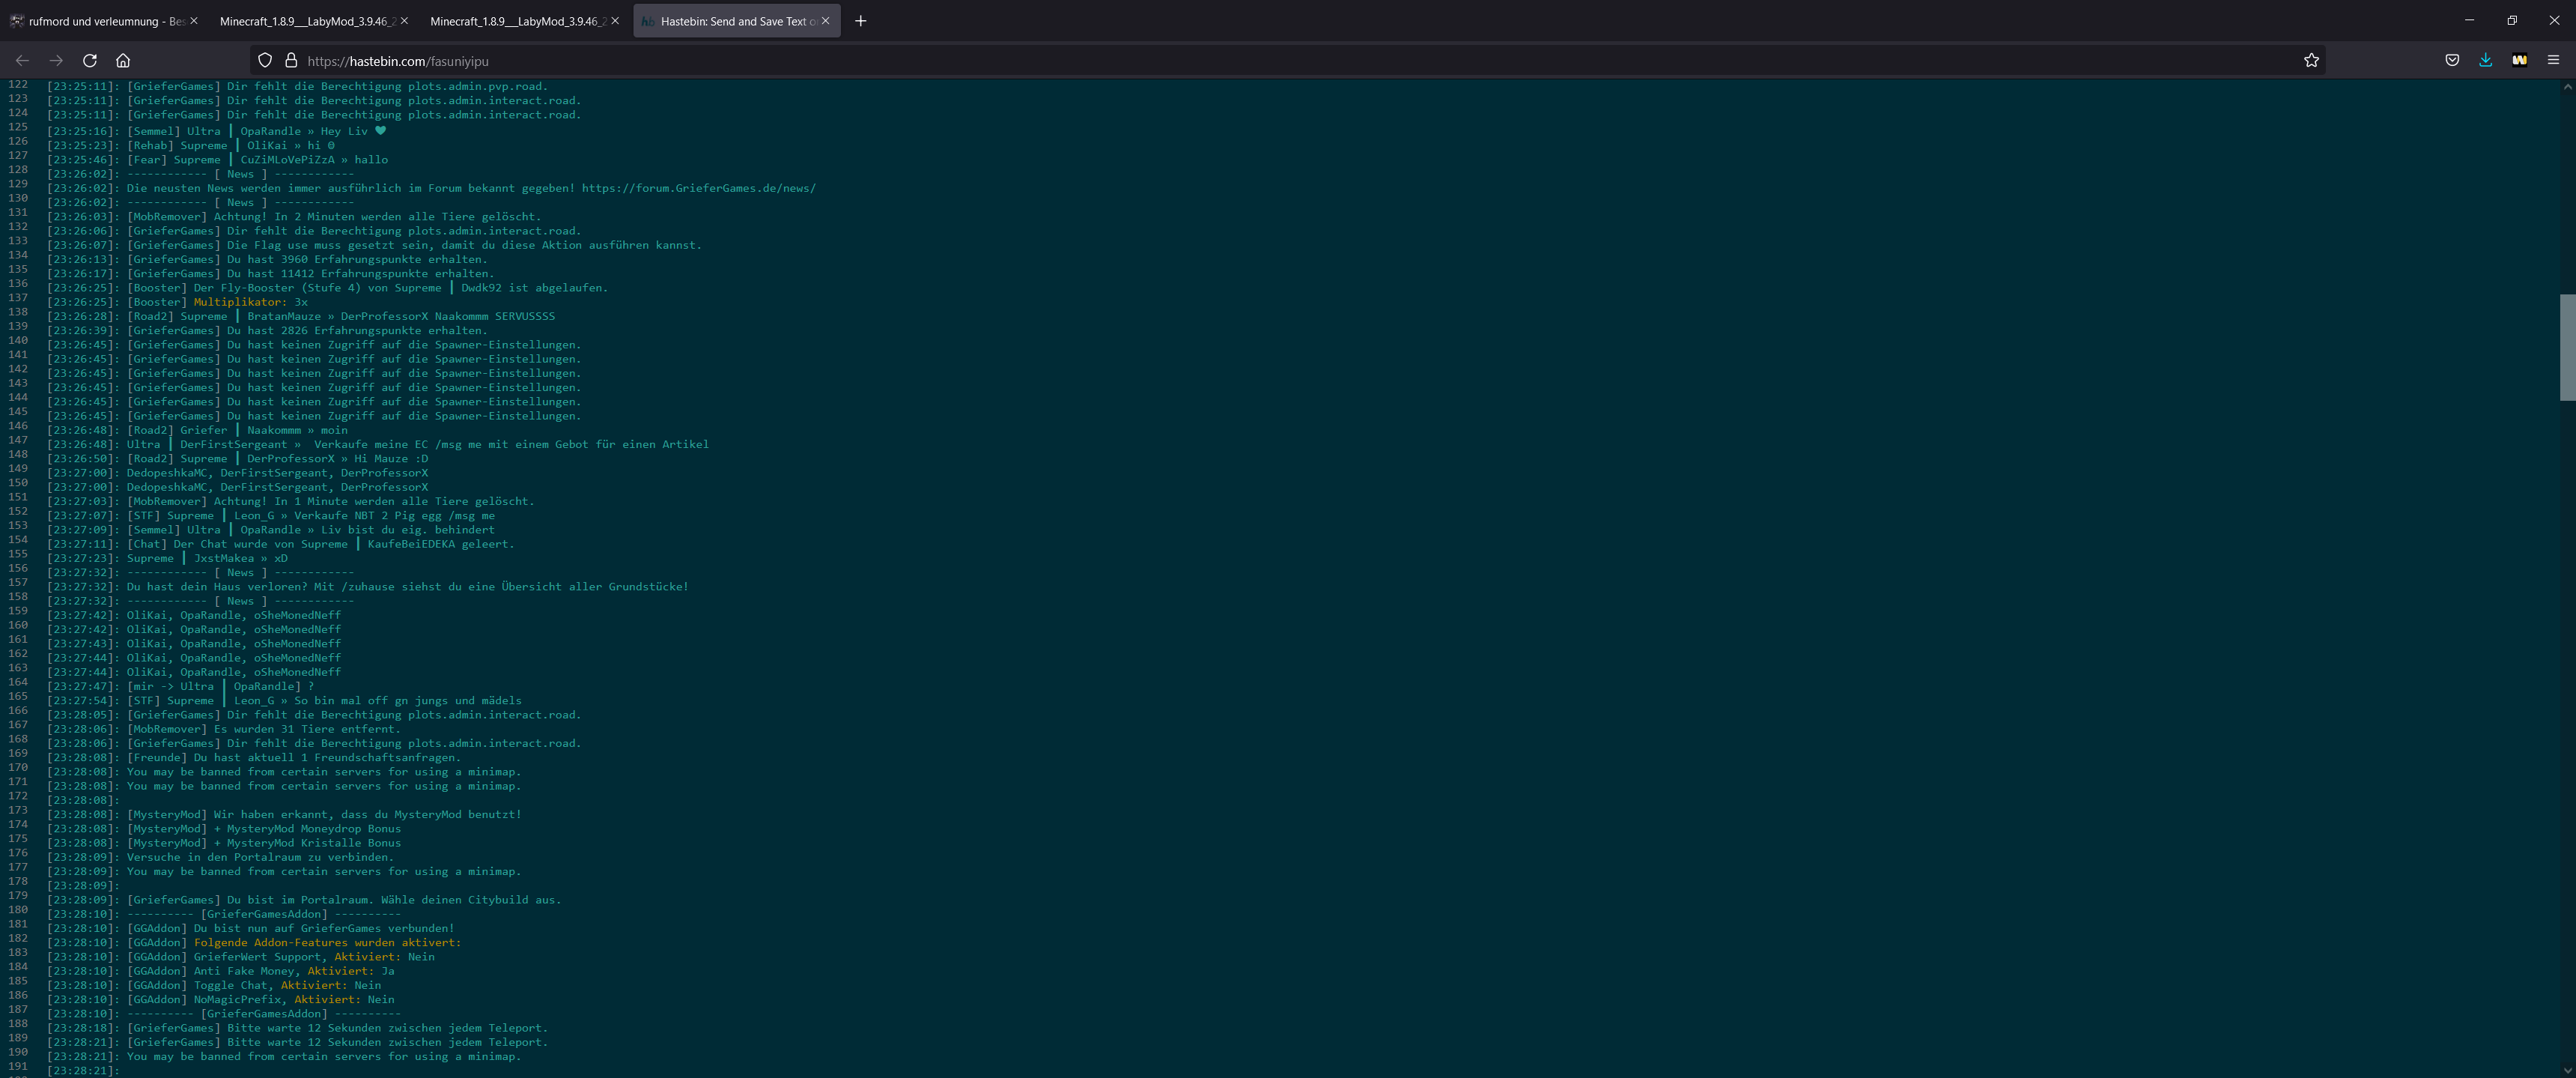Viewport: 2576px width, 1078px height.
Task: Click 'Du hast 3960 Erfahrungspunkte erhalten' line
Action: coord(267,259)
